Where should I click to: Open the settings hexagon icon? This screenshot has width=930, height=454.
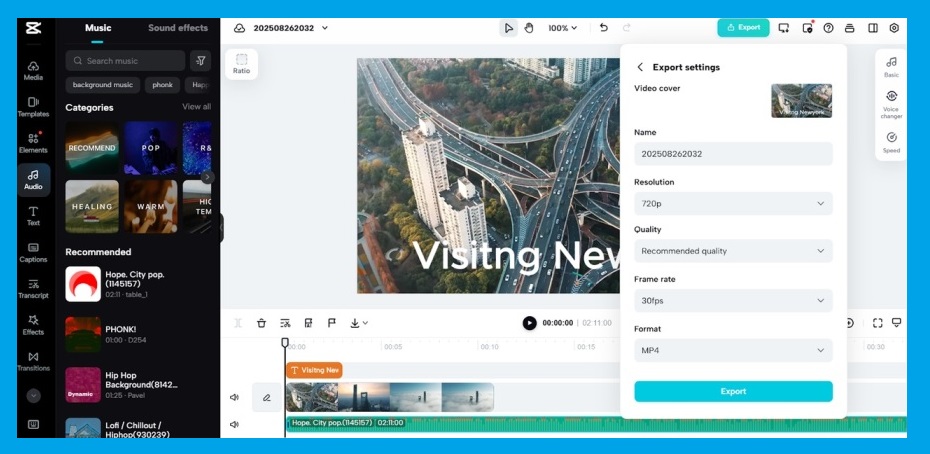tap(894, 28)
